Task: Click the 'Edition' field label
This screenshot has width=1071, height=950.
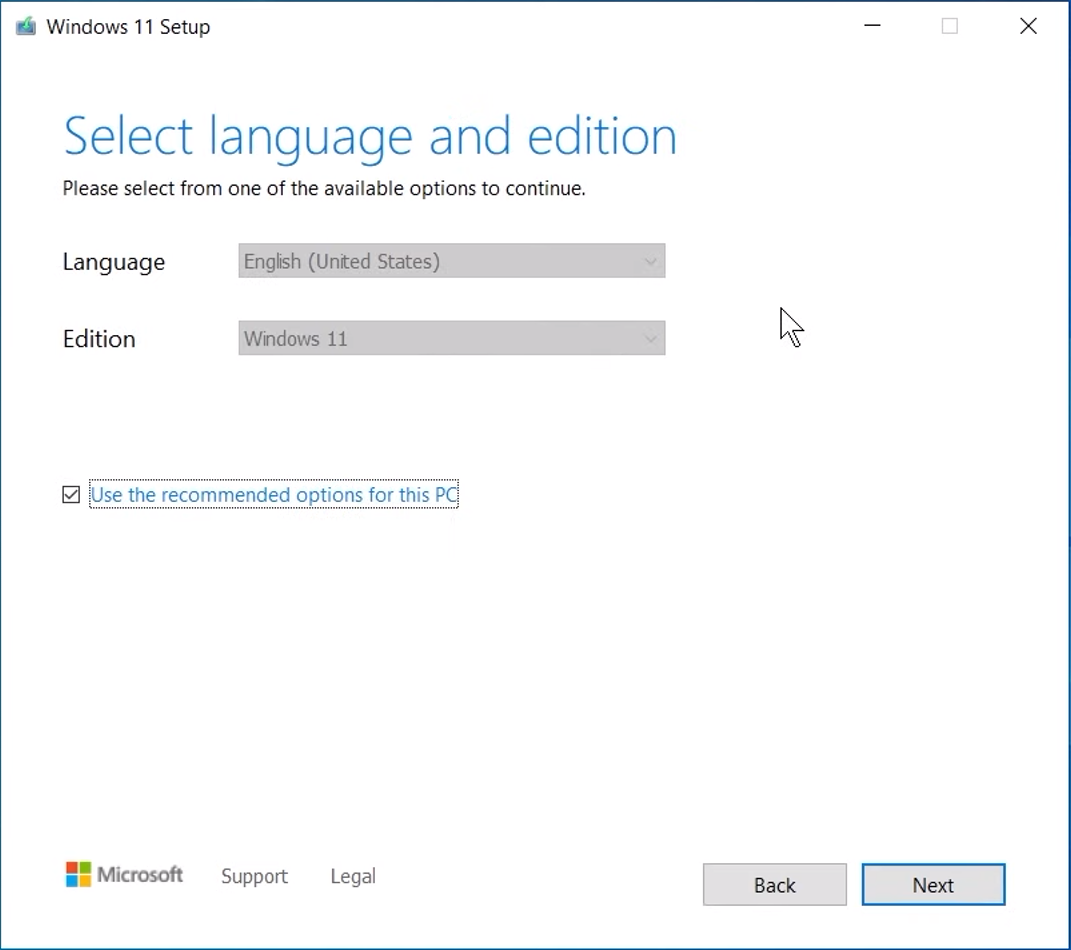Action: coord(99,339)
